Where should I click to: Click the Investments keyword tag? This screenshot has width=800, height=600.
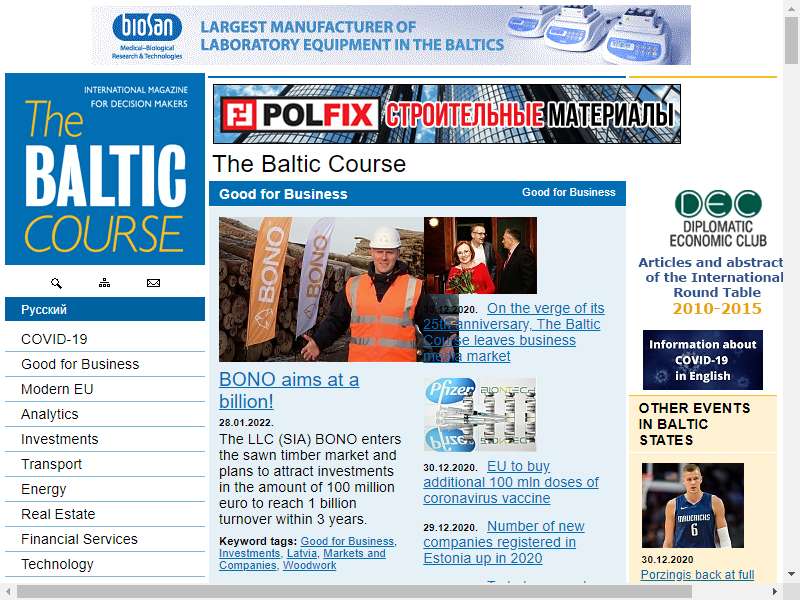(x=249, y=553)
